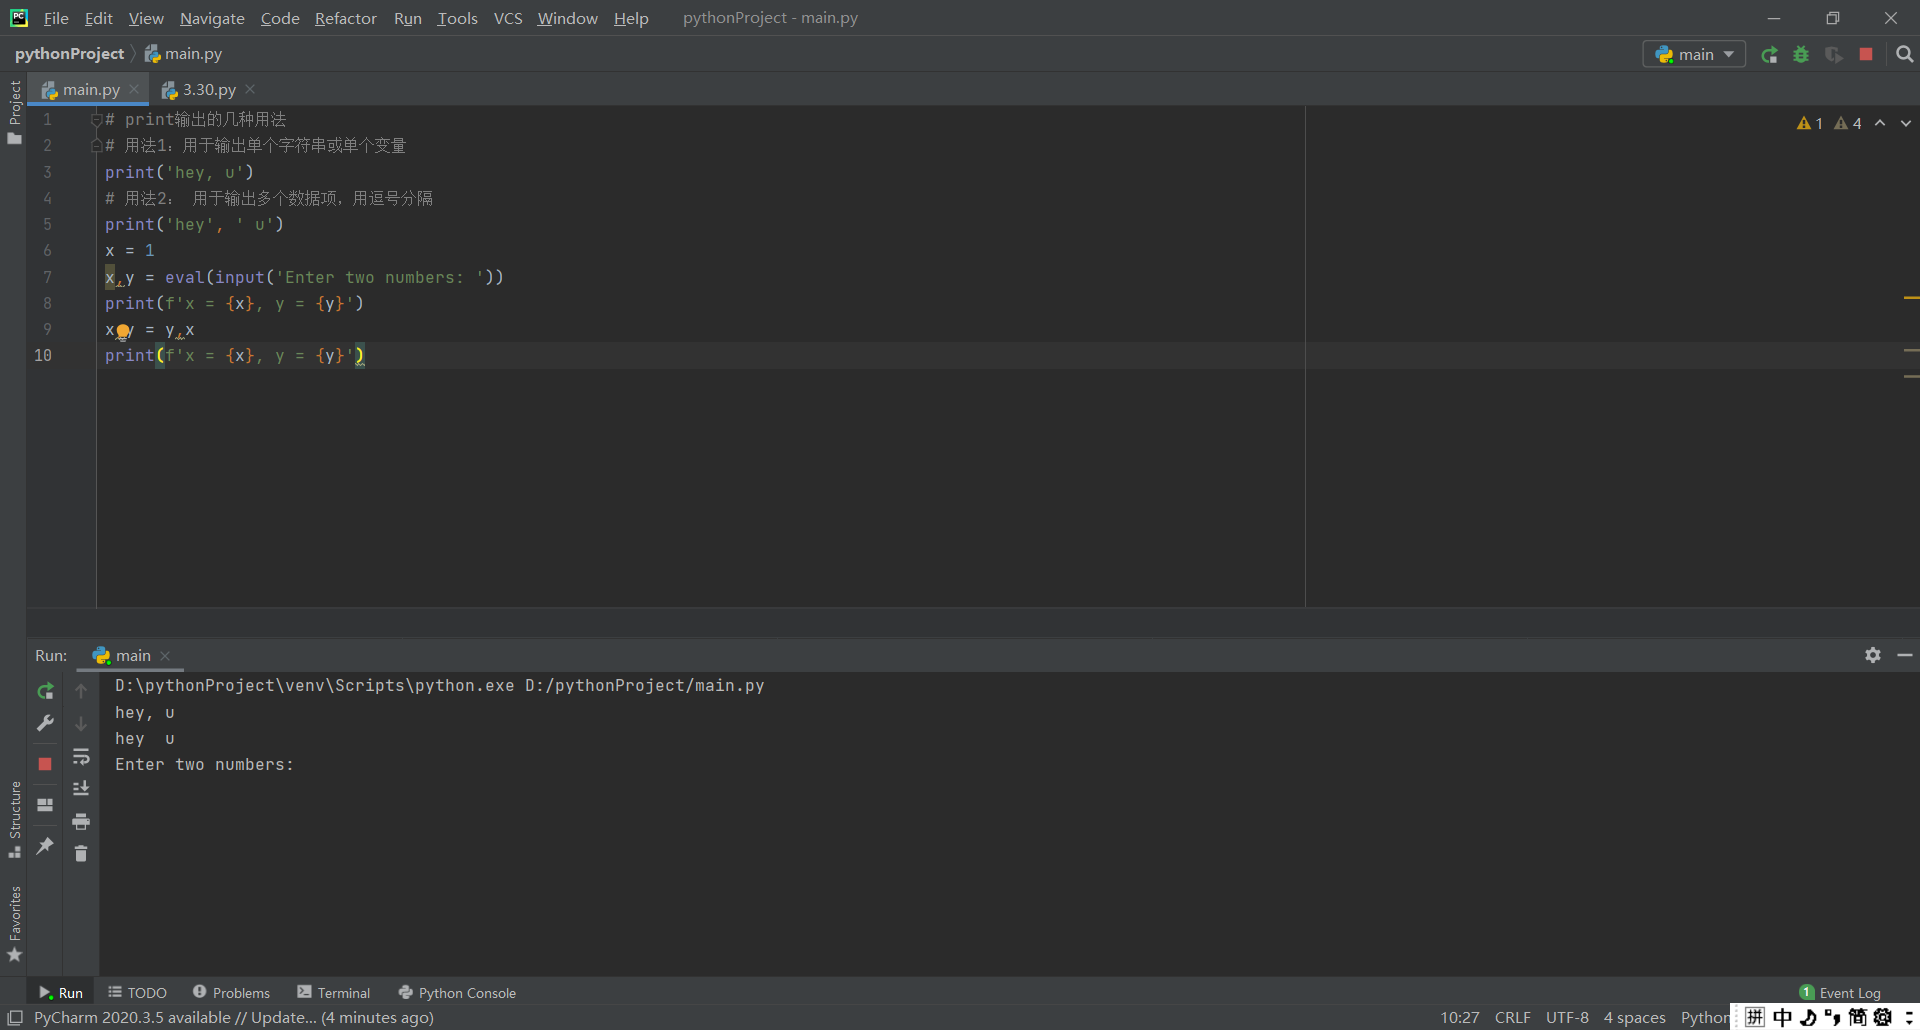Stop the program with red toolbar square

tap(1866, 55)
